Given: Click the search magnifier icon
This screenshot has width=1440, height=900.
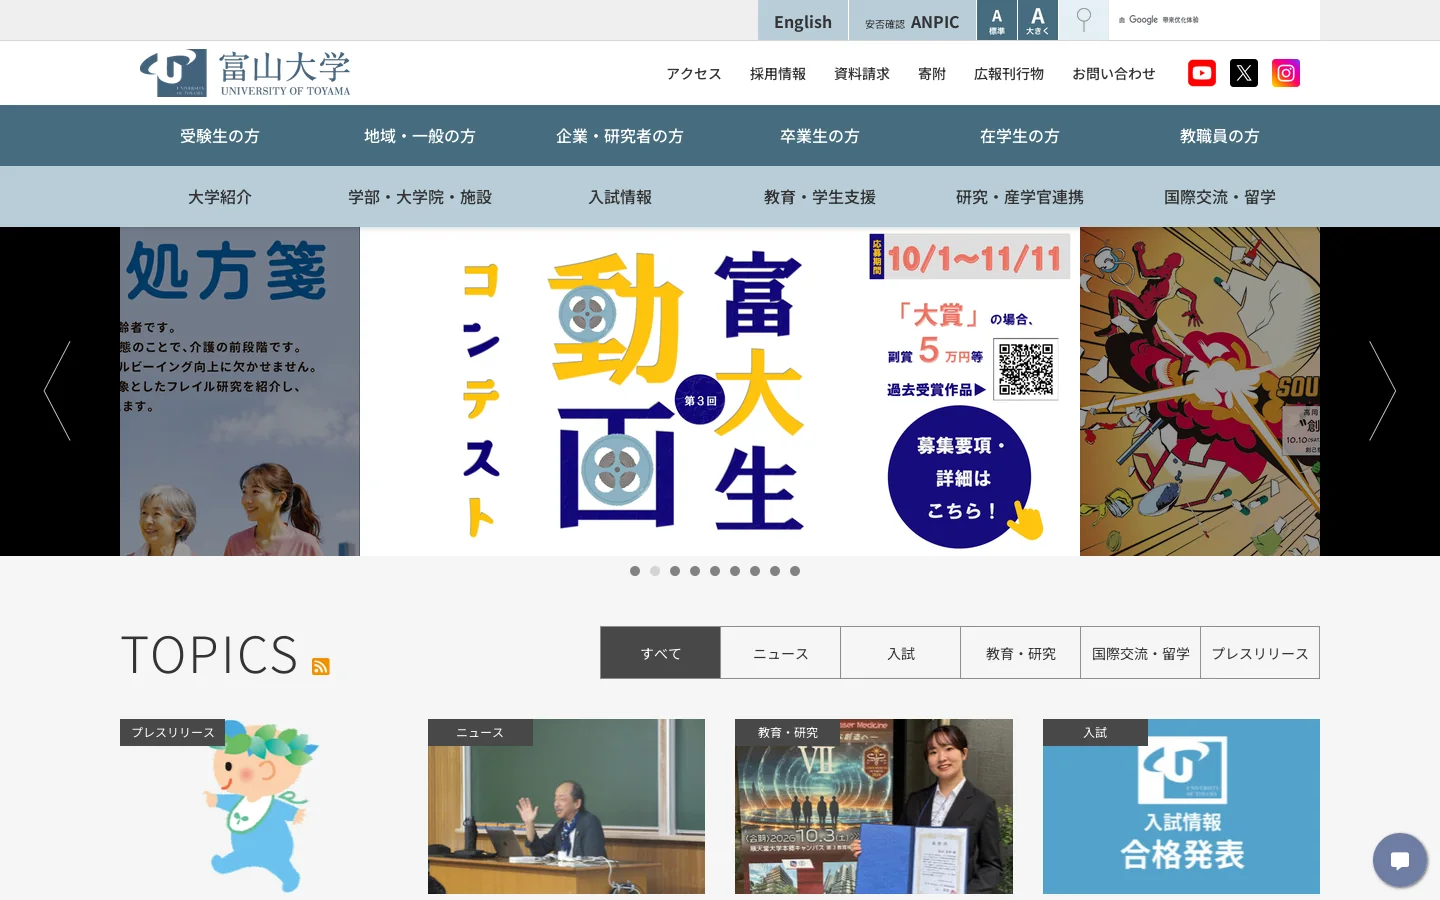Looking at the screenshot, I should click(x=1083, y=20).
